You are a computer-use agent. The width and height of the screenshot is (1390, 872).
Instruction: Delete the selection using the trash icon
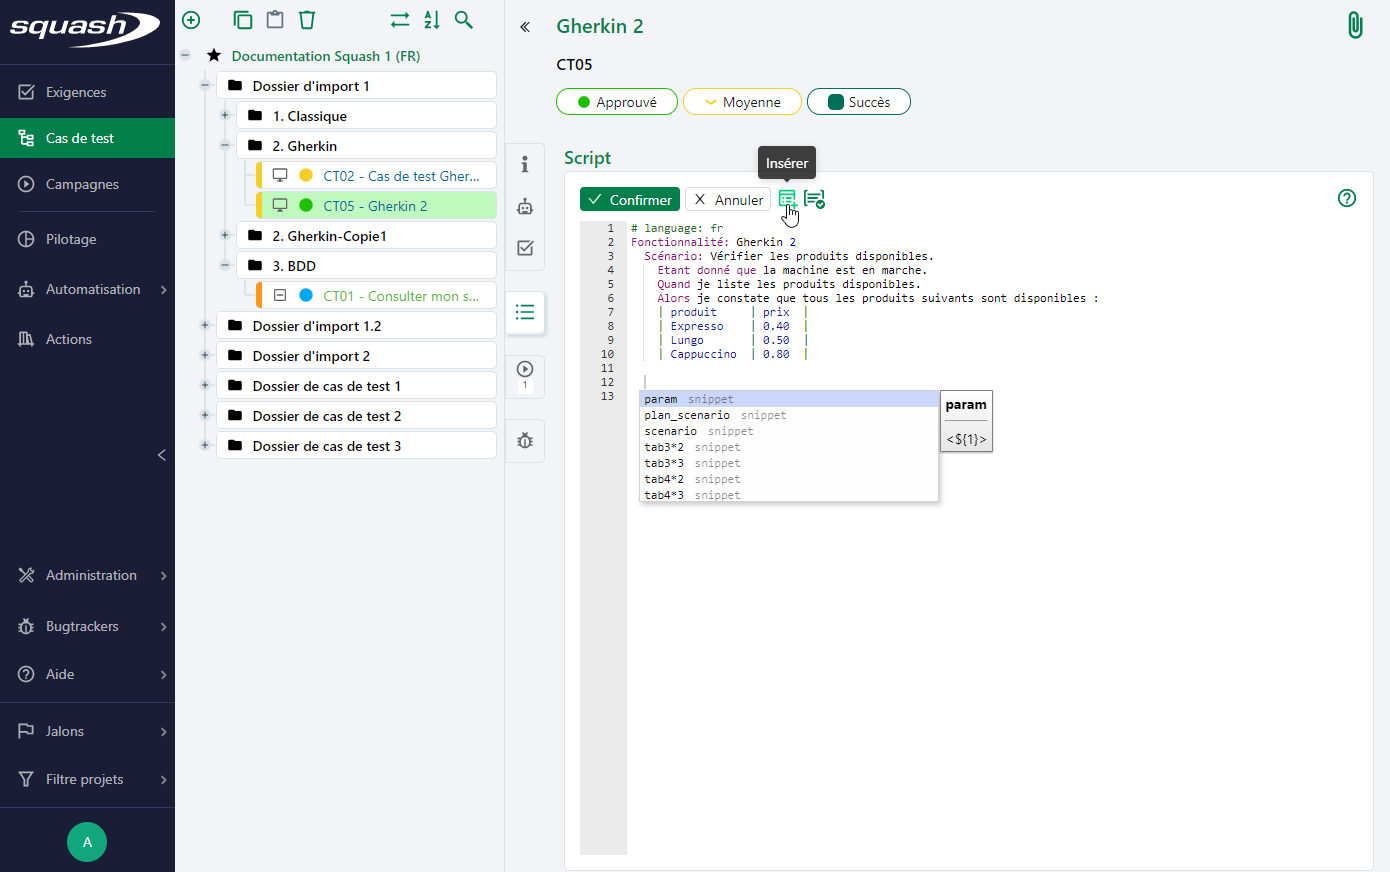(x=307, y=20)
